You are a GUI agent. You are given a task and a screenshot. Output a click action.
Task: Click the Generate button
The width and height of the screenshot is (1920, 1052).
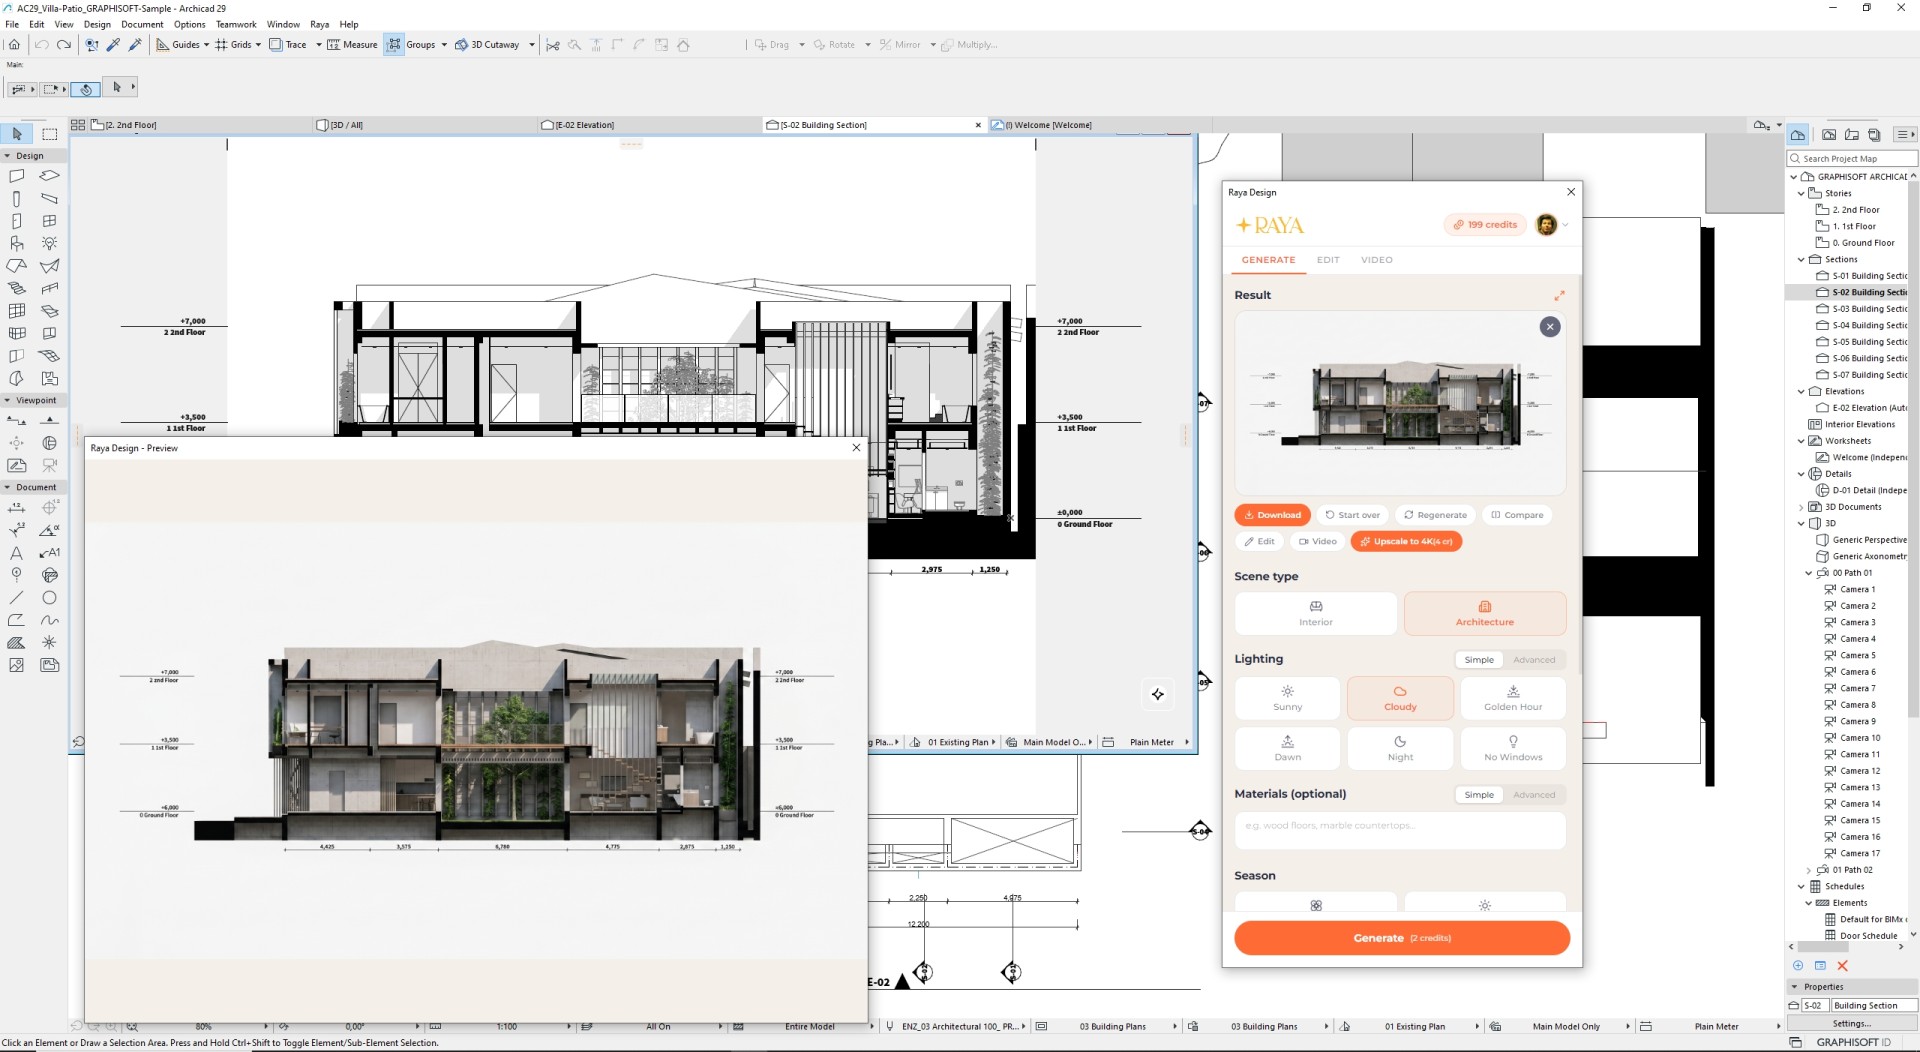coord(1402,938)
